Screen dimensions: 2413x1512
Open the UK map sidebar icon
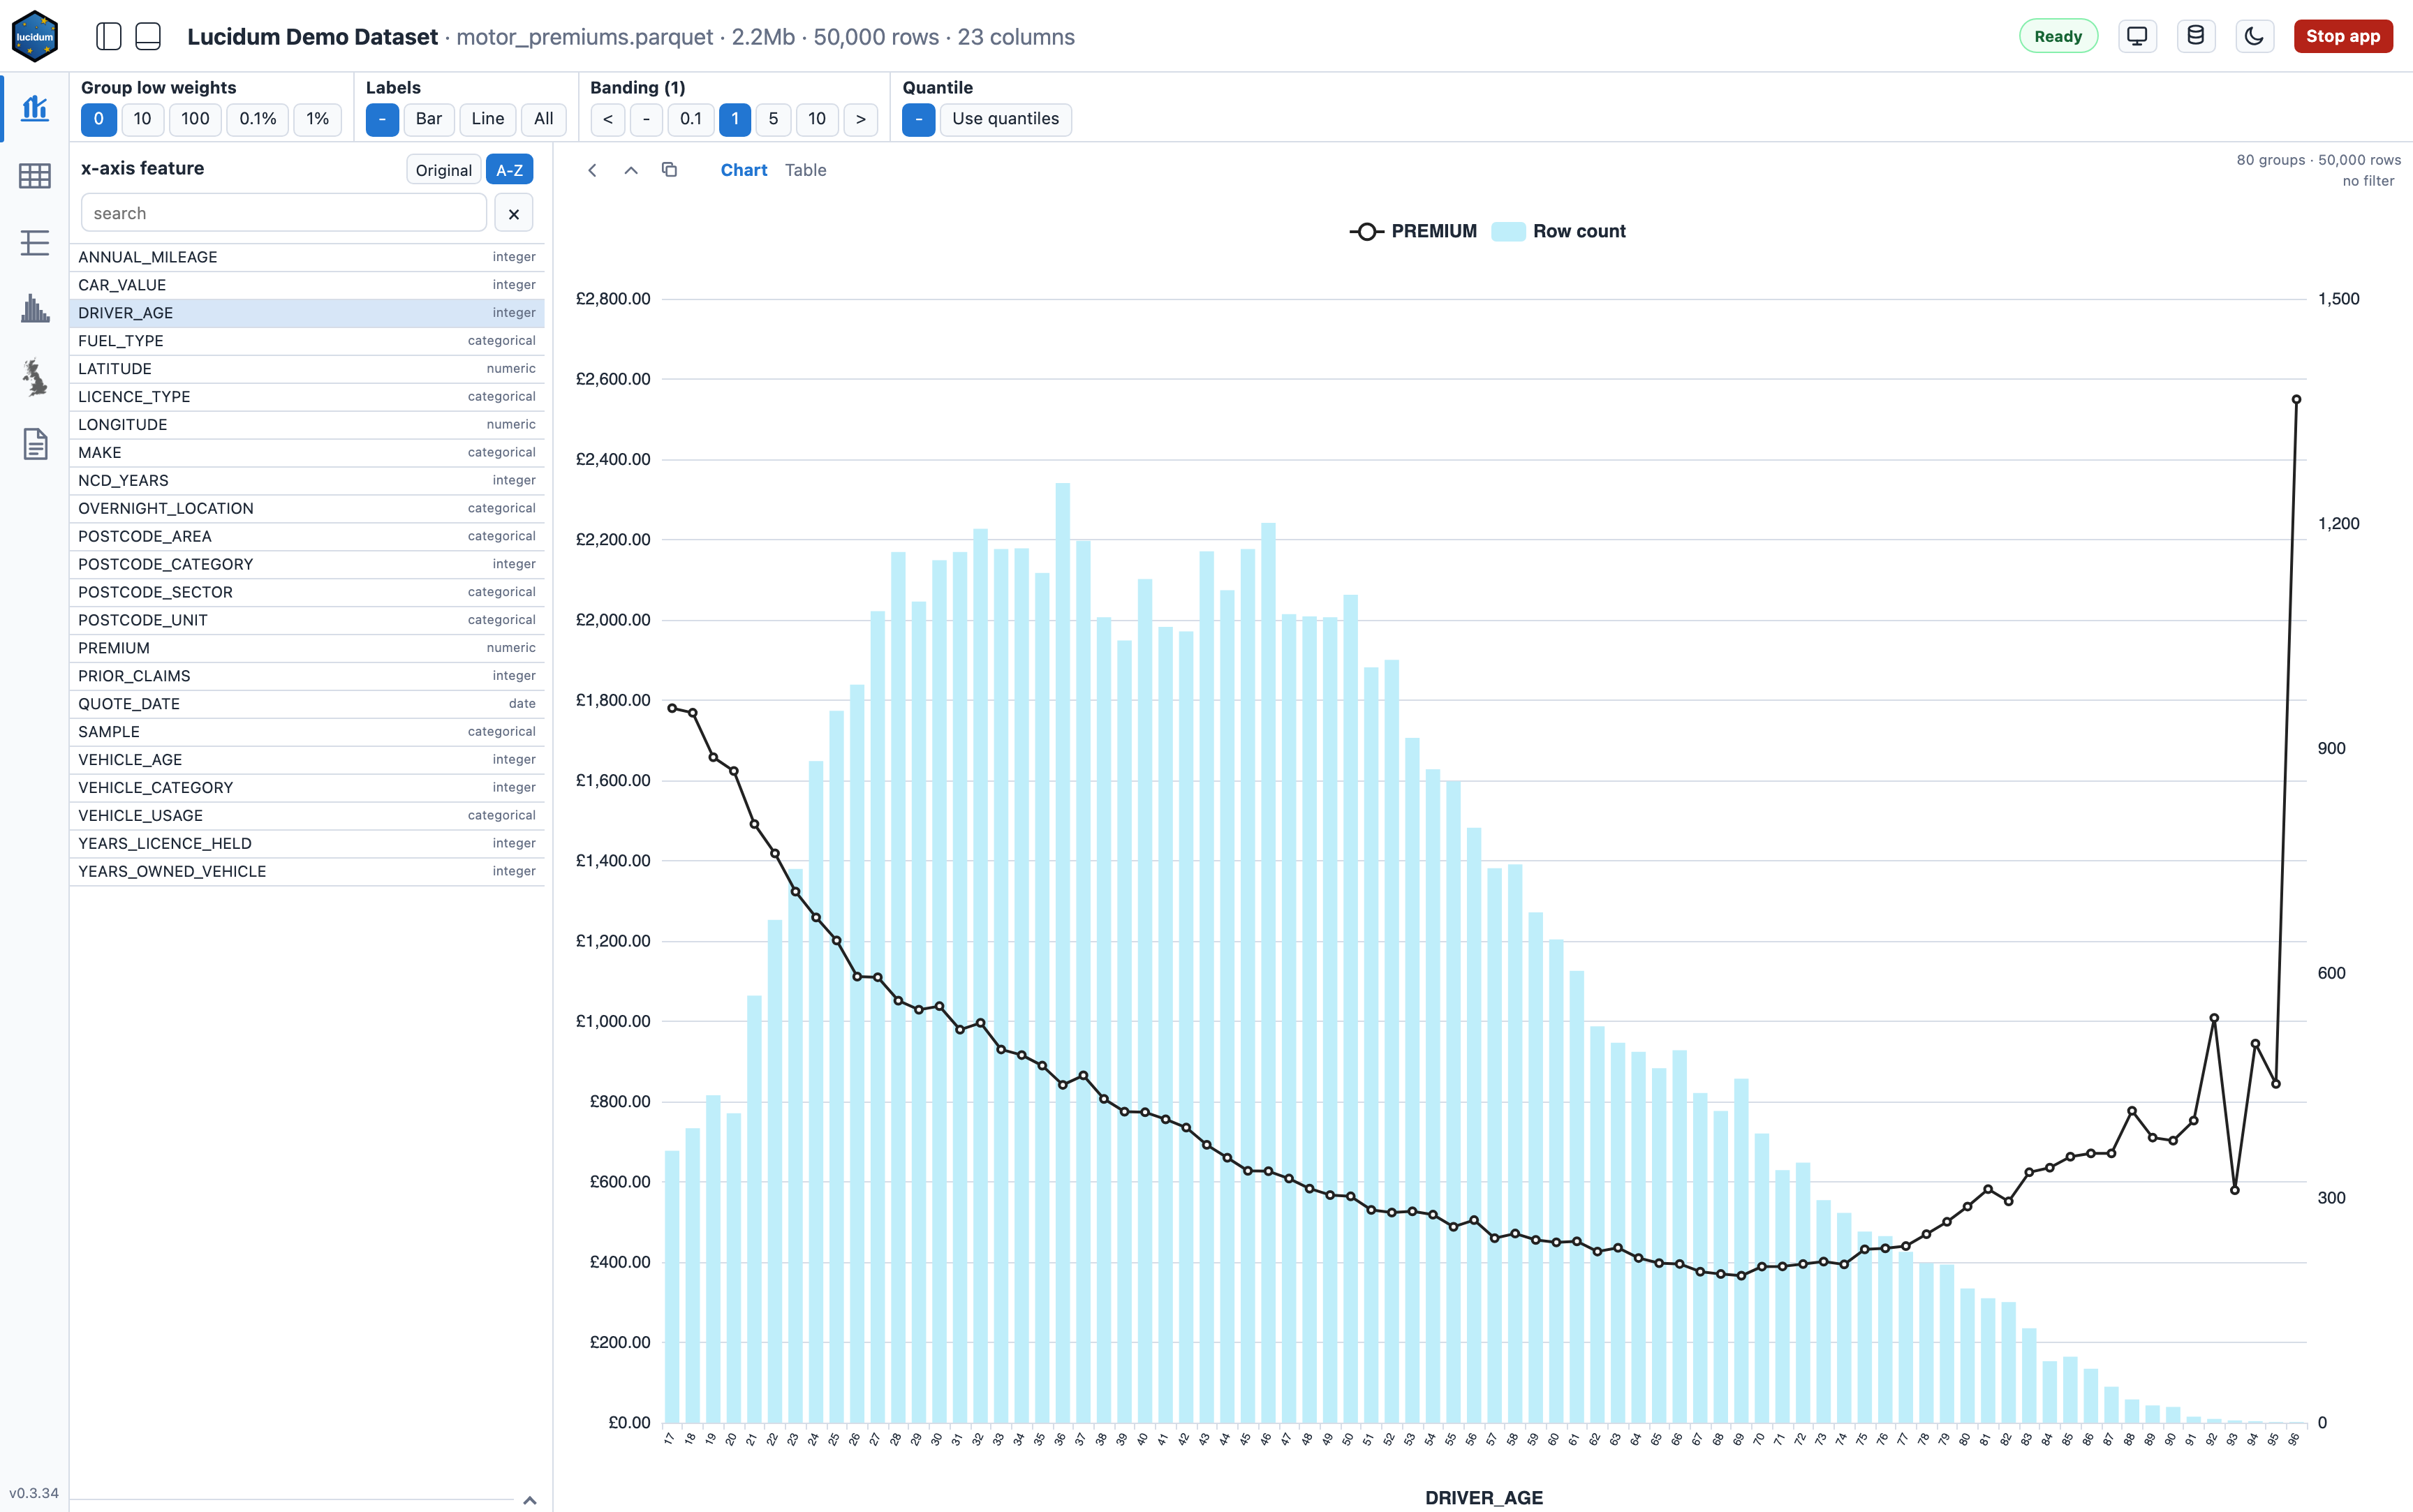pyautogui.click(x=35, y=377)
